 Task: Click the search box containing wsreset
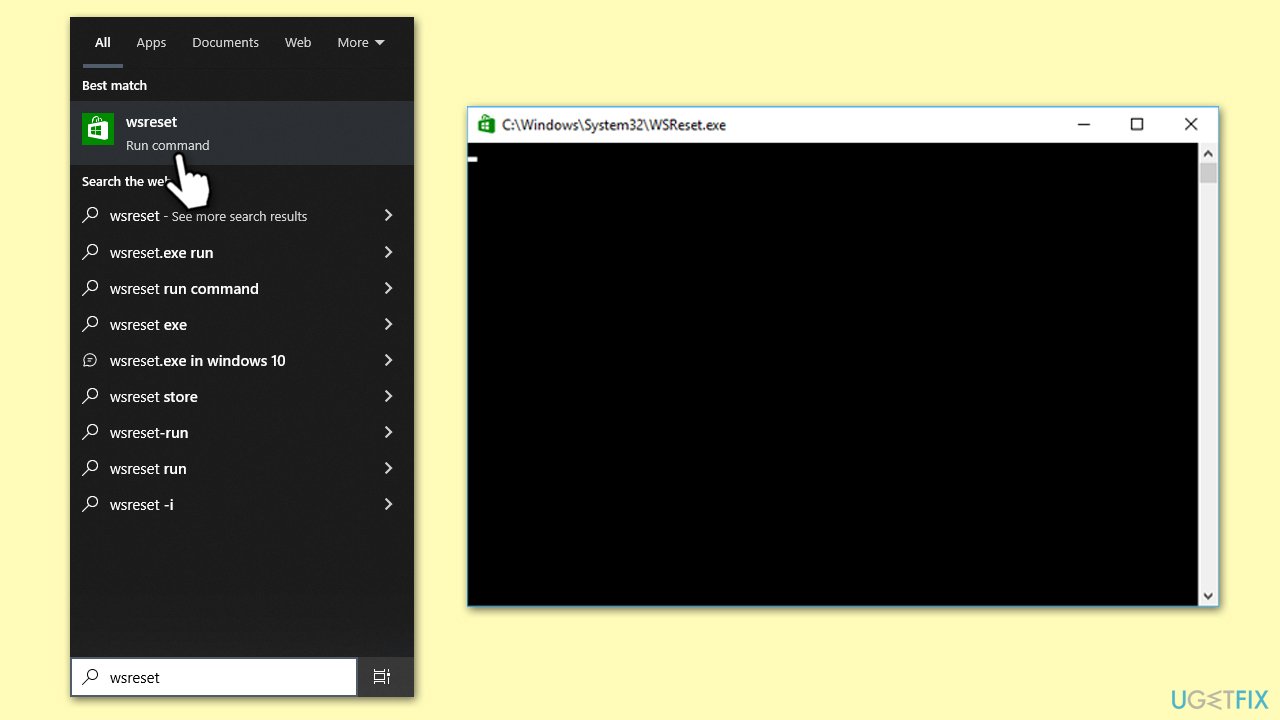(x=214, y=677)
